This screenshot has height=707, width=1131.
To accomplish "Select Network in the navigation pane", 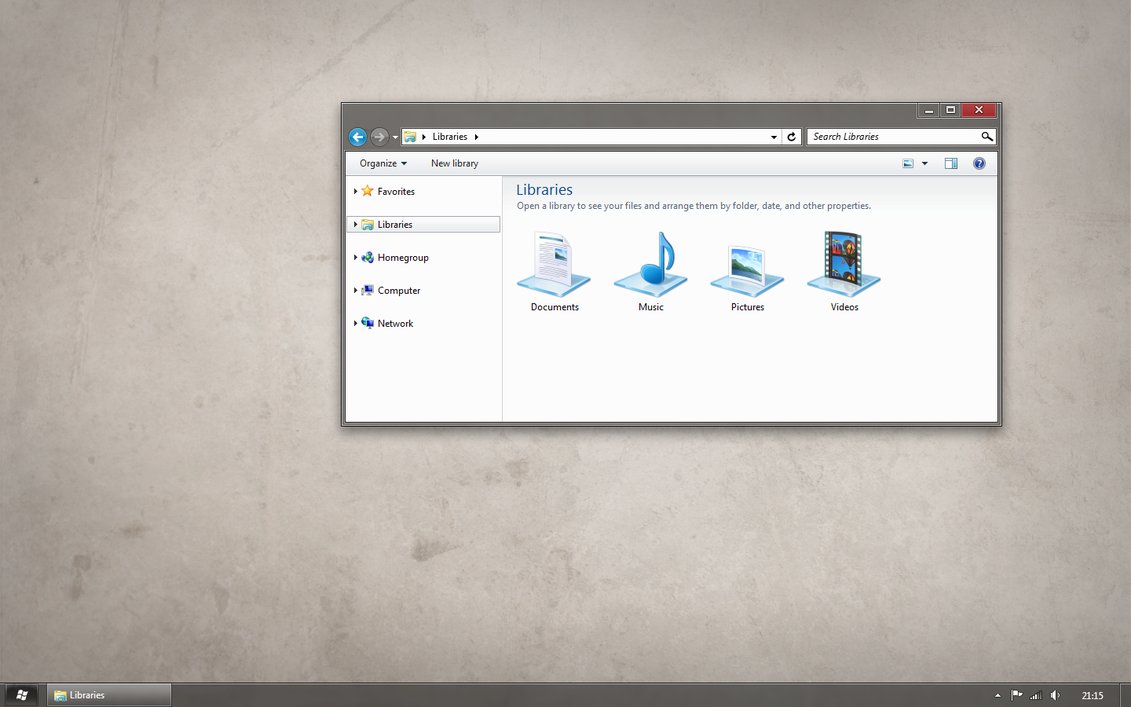I will pyautogui.click(x=395, y=324).
